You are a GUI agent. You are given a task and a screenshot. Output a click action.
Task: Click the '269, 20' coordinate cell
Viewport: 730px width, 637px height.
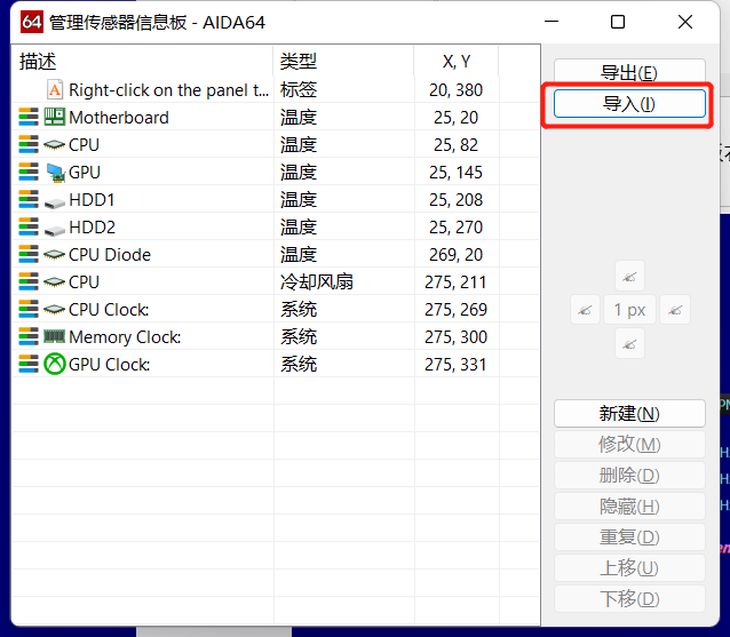tap(456, 255)
